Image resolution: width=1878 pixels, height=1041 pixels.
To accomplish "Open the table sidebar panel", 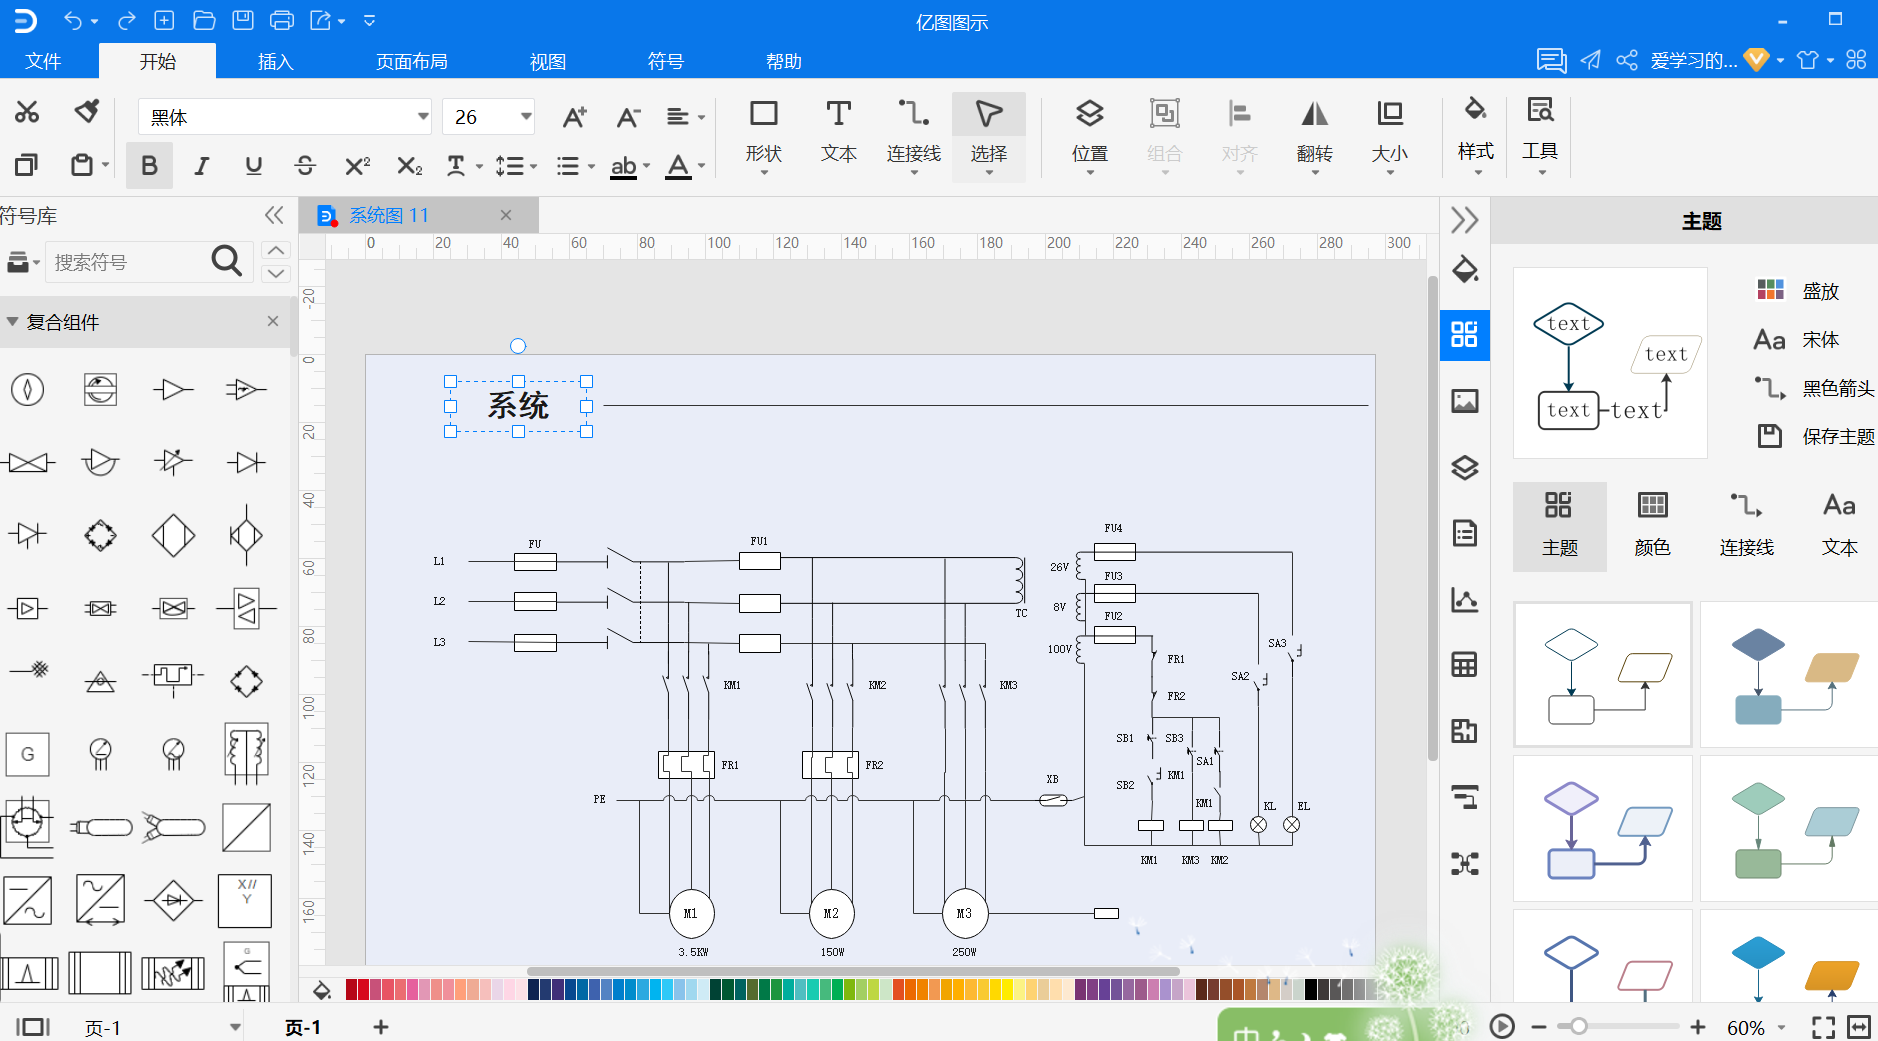I will point(1465,664).
